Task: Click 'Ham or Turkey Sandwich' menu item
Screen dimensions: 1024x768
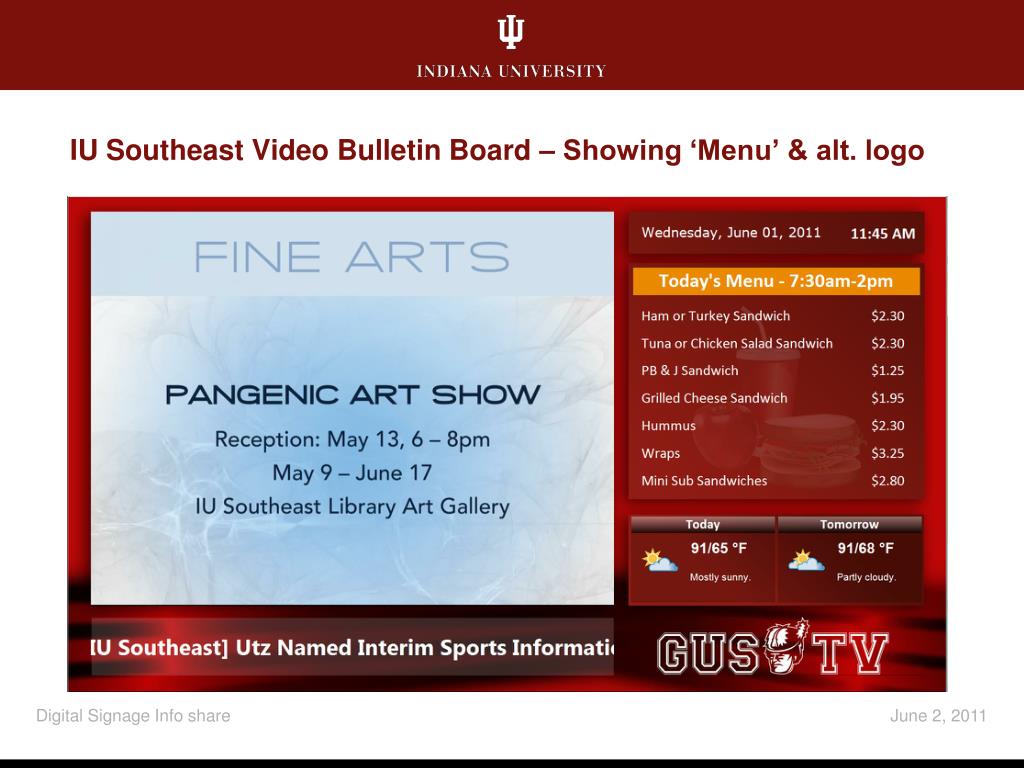Action: 715,316
